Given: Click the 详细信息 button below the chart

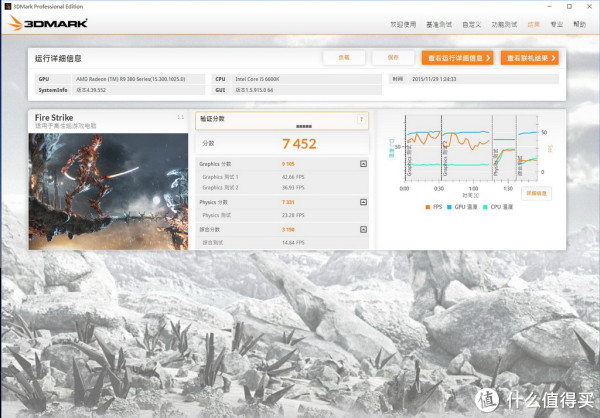Looking at the screenshot, I should [536, 194].
